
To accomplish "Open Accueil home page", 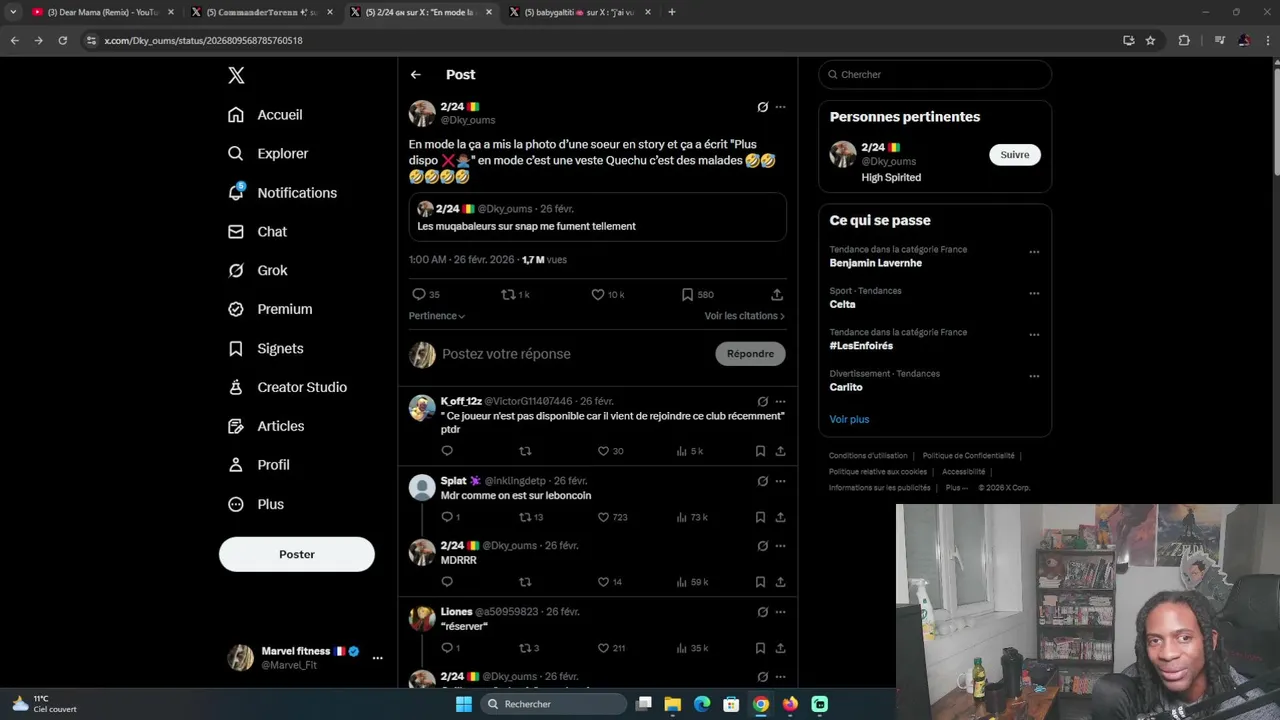I will tap(265, 115).
